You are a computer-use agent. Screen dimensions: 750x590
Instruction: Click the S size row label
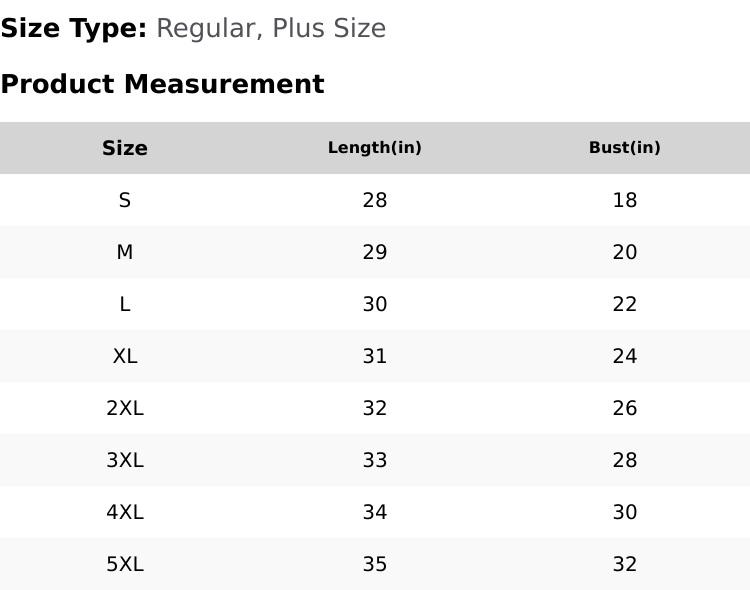[x=125, y=200]
